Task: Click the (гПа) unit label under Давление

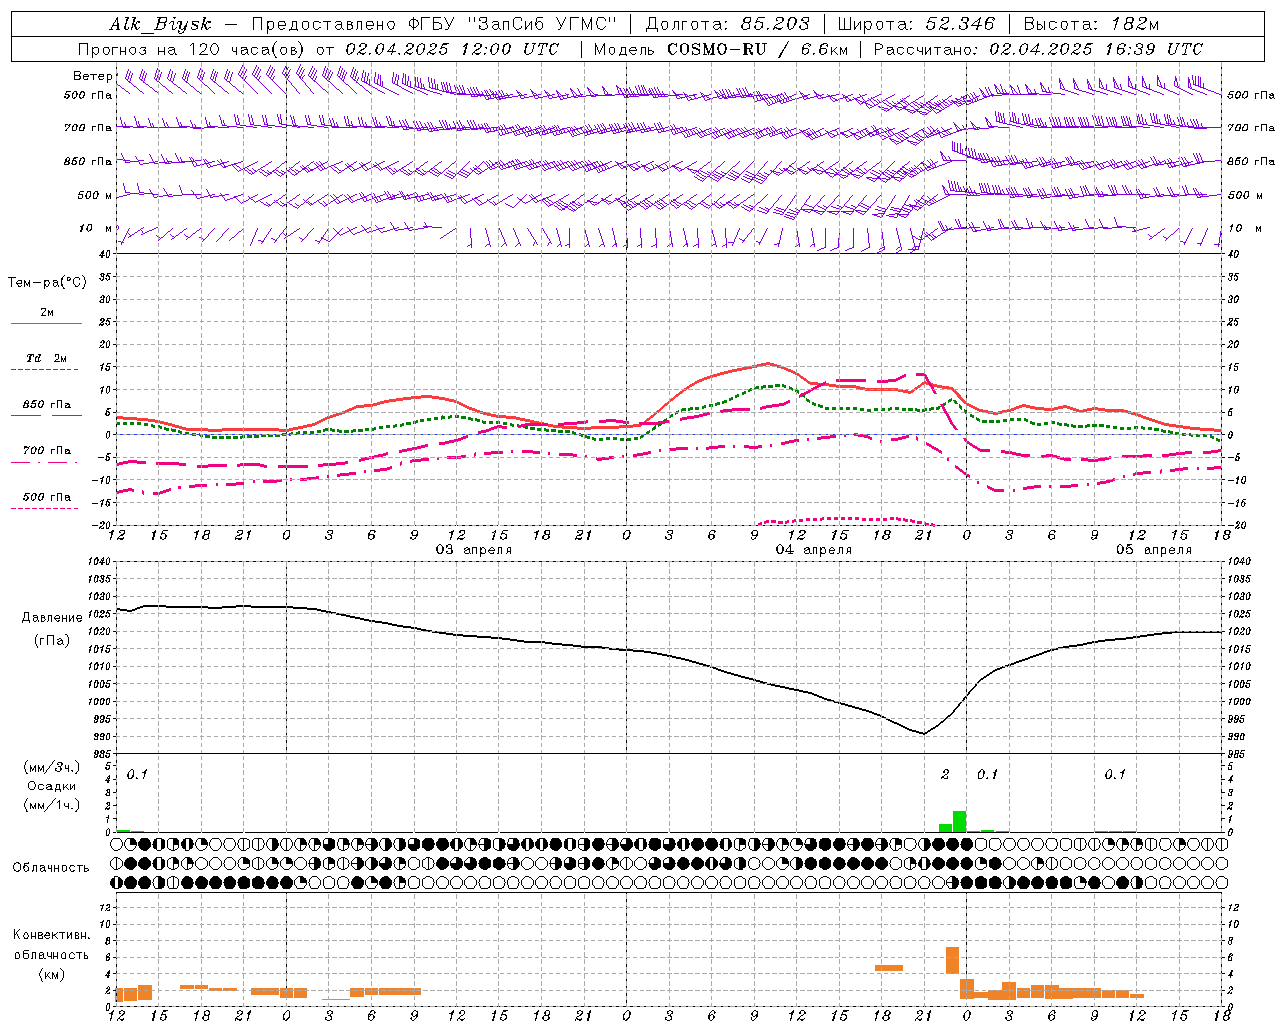Action: point(52,641)
